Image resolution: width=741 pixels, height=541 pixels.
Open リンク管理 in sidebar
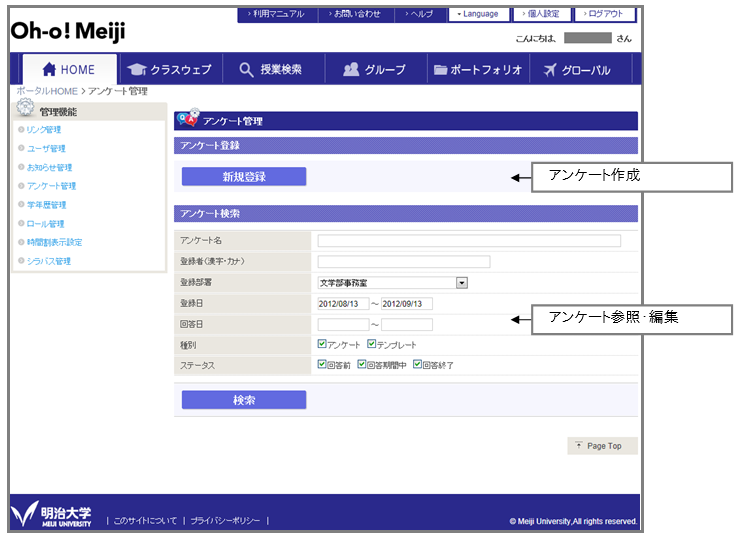(x=43, y=129)
